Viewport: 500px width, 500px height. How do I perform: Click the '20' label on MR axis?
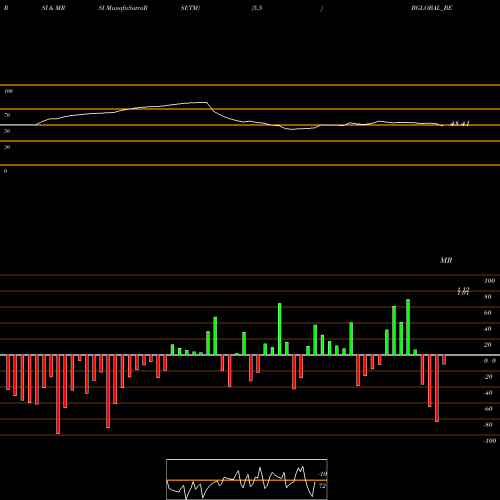488,345
